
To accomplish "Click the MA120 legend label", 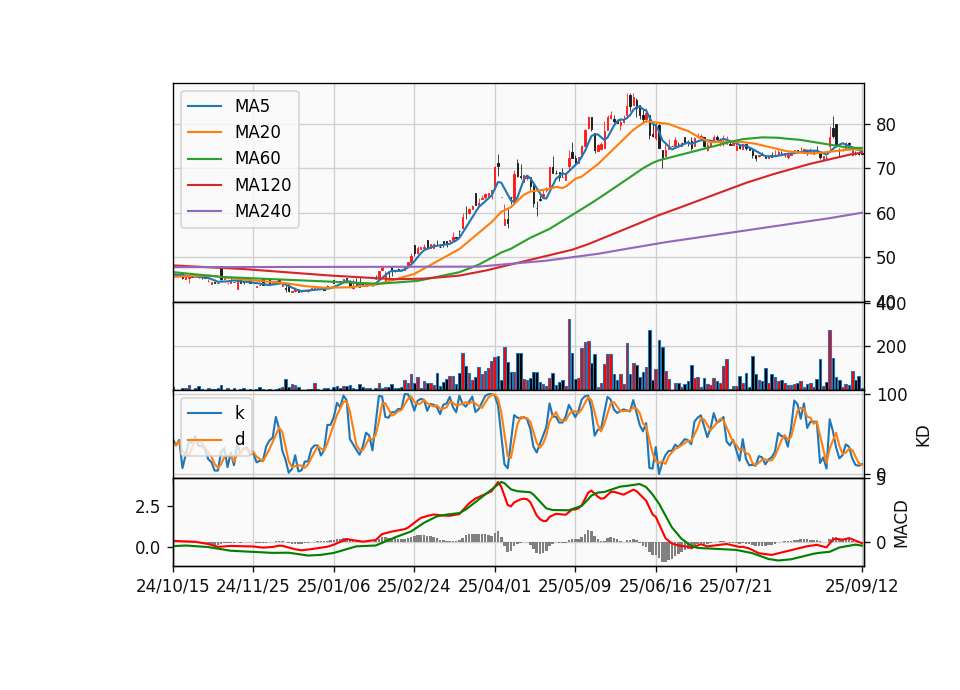I will coord(263,185).
